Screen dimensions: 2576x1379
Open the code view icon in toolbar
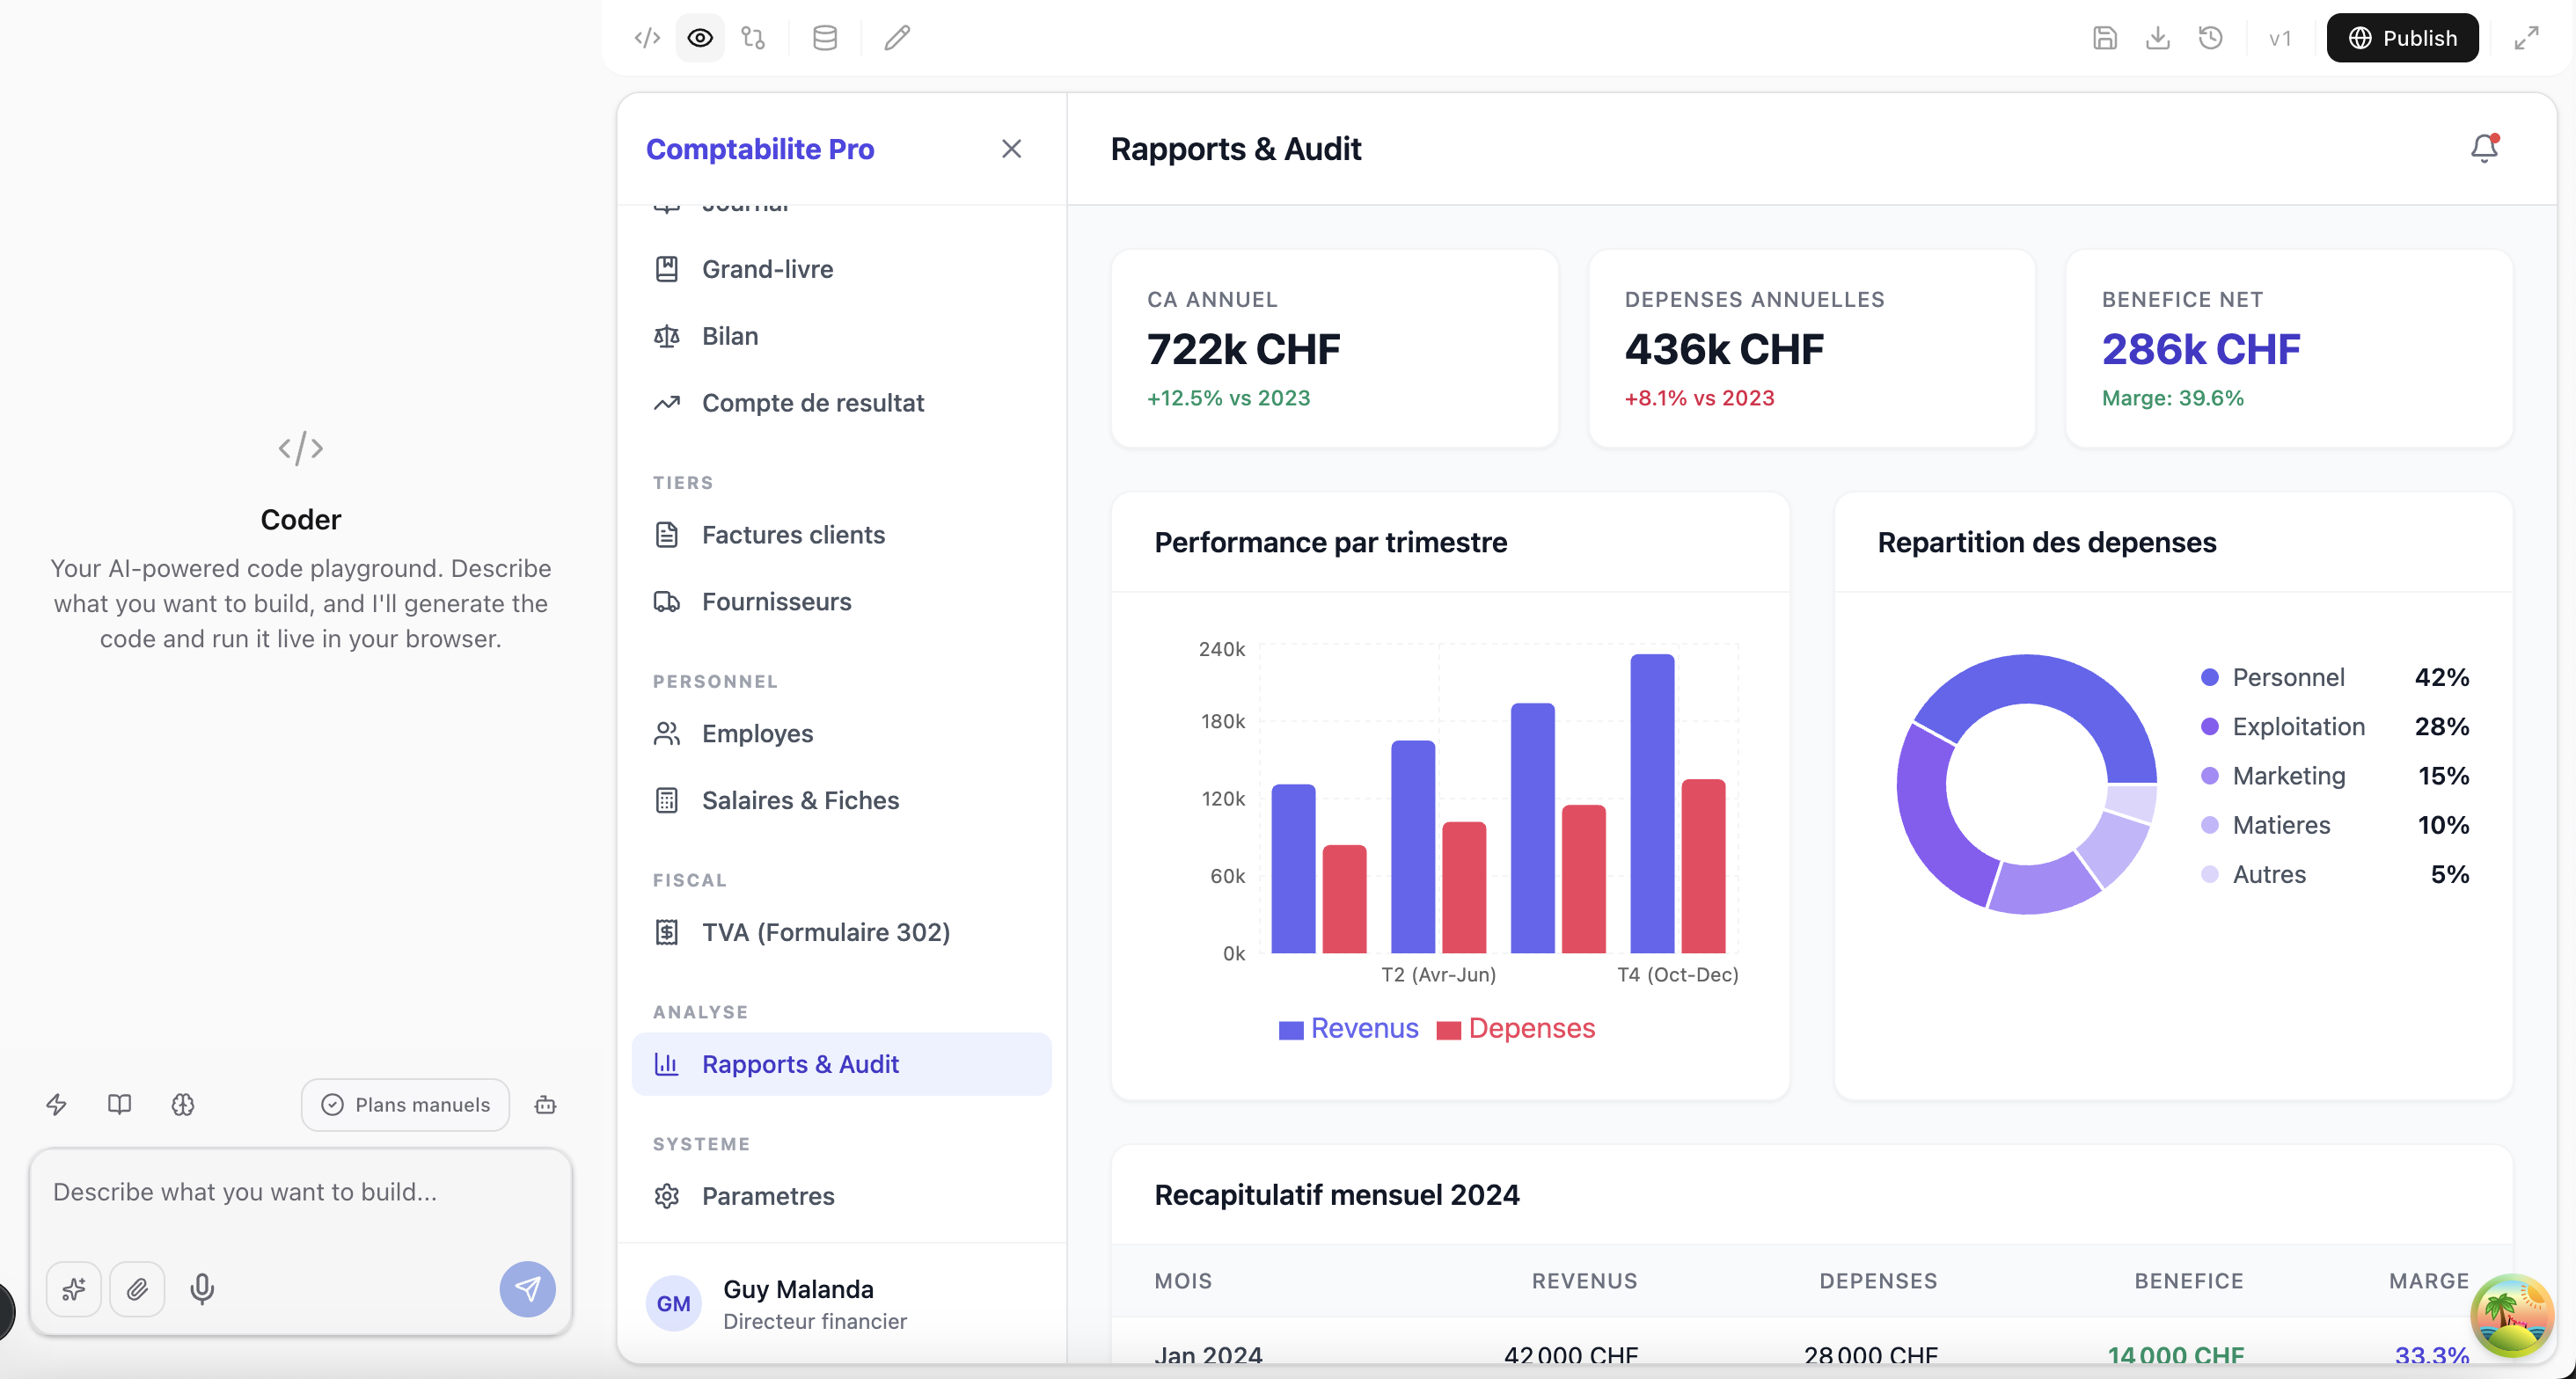[x=647, y=38]
